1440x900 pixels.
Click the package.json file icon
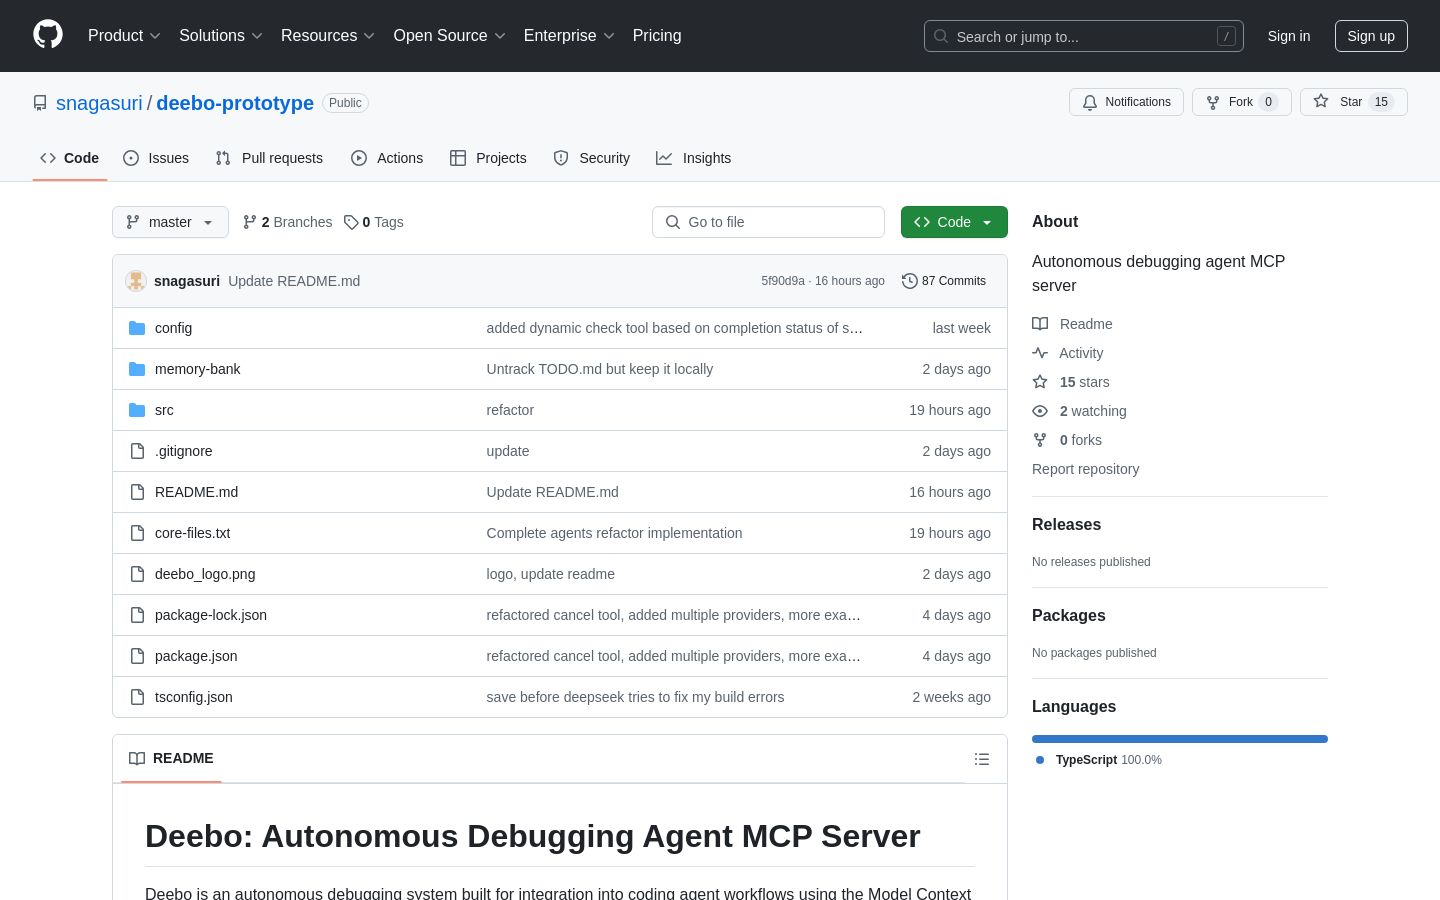click(137, 656)
